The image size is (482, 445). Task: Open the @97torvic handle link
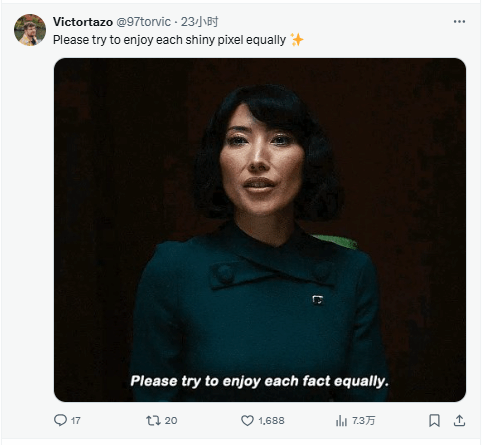(143, 22)
